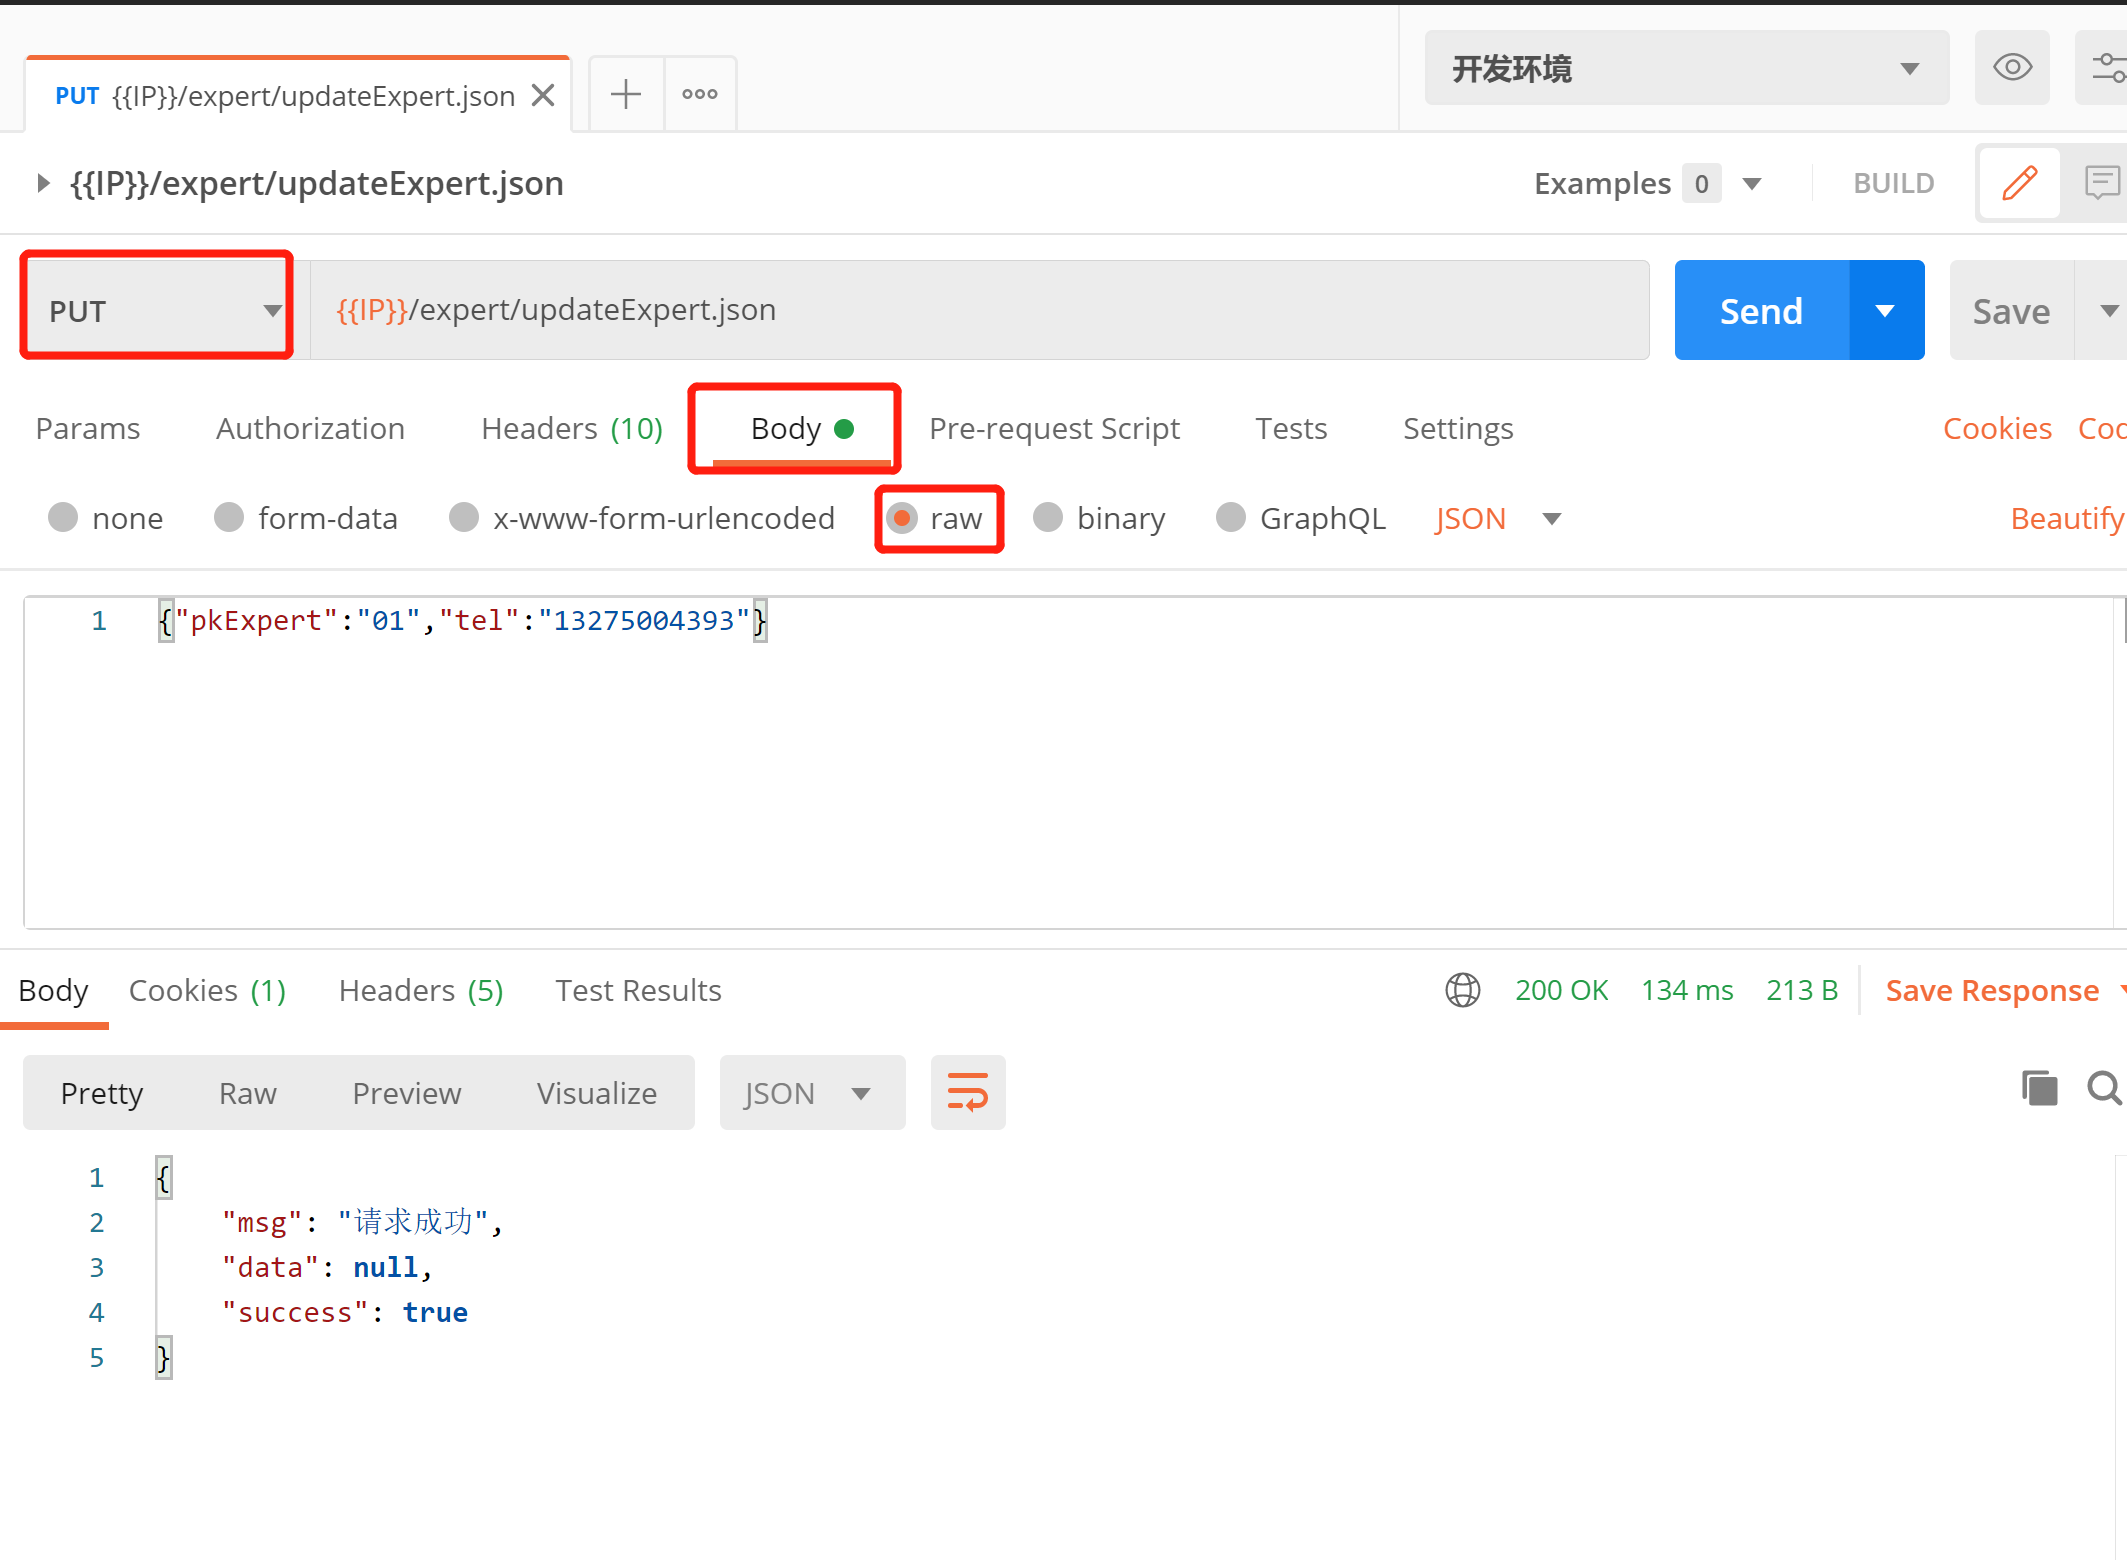Open the 开发环境 environment dropdown

click(x=1686, y=68)
